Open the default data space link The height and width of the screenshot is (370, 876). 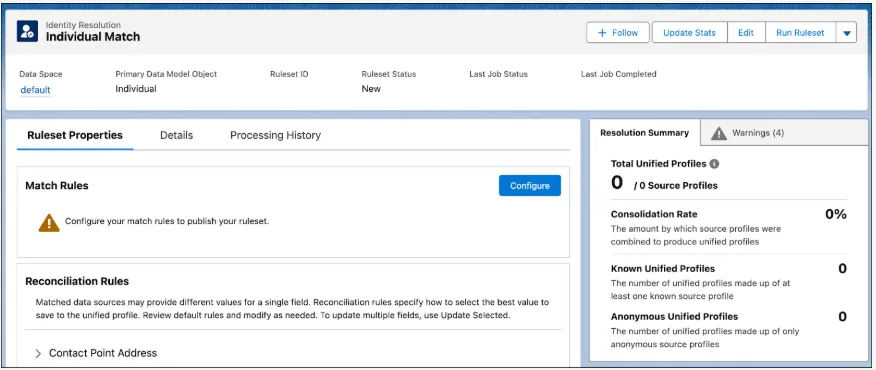(x=35, y=90)
